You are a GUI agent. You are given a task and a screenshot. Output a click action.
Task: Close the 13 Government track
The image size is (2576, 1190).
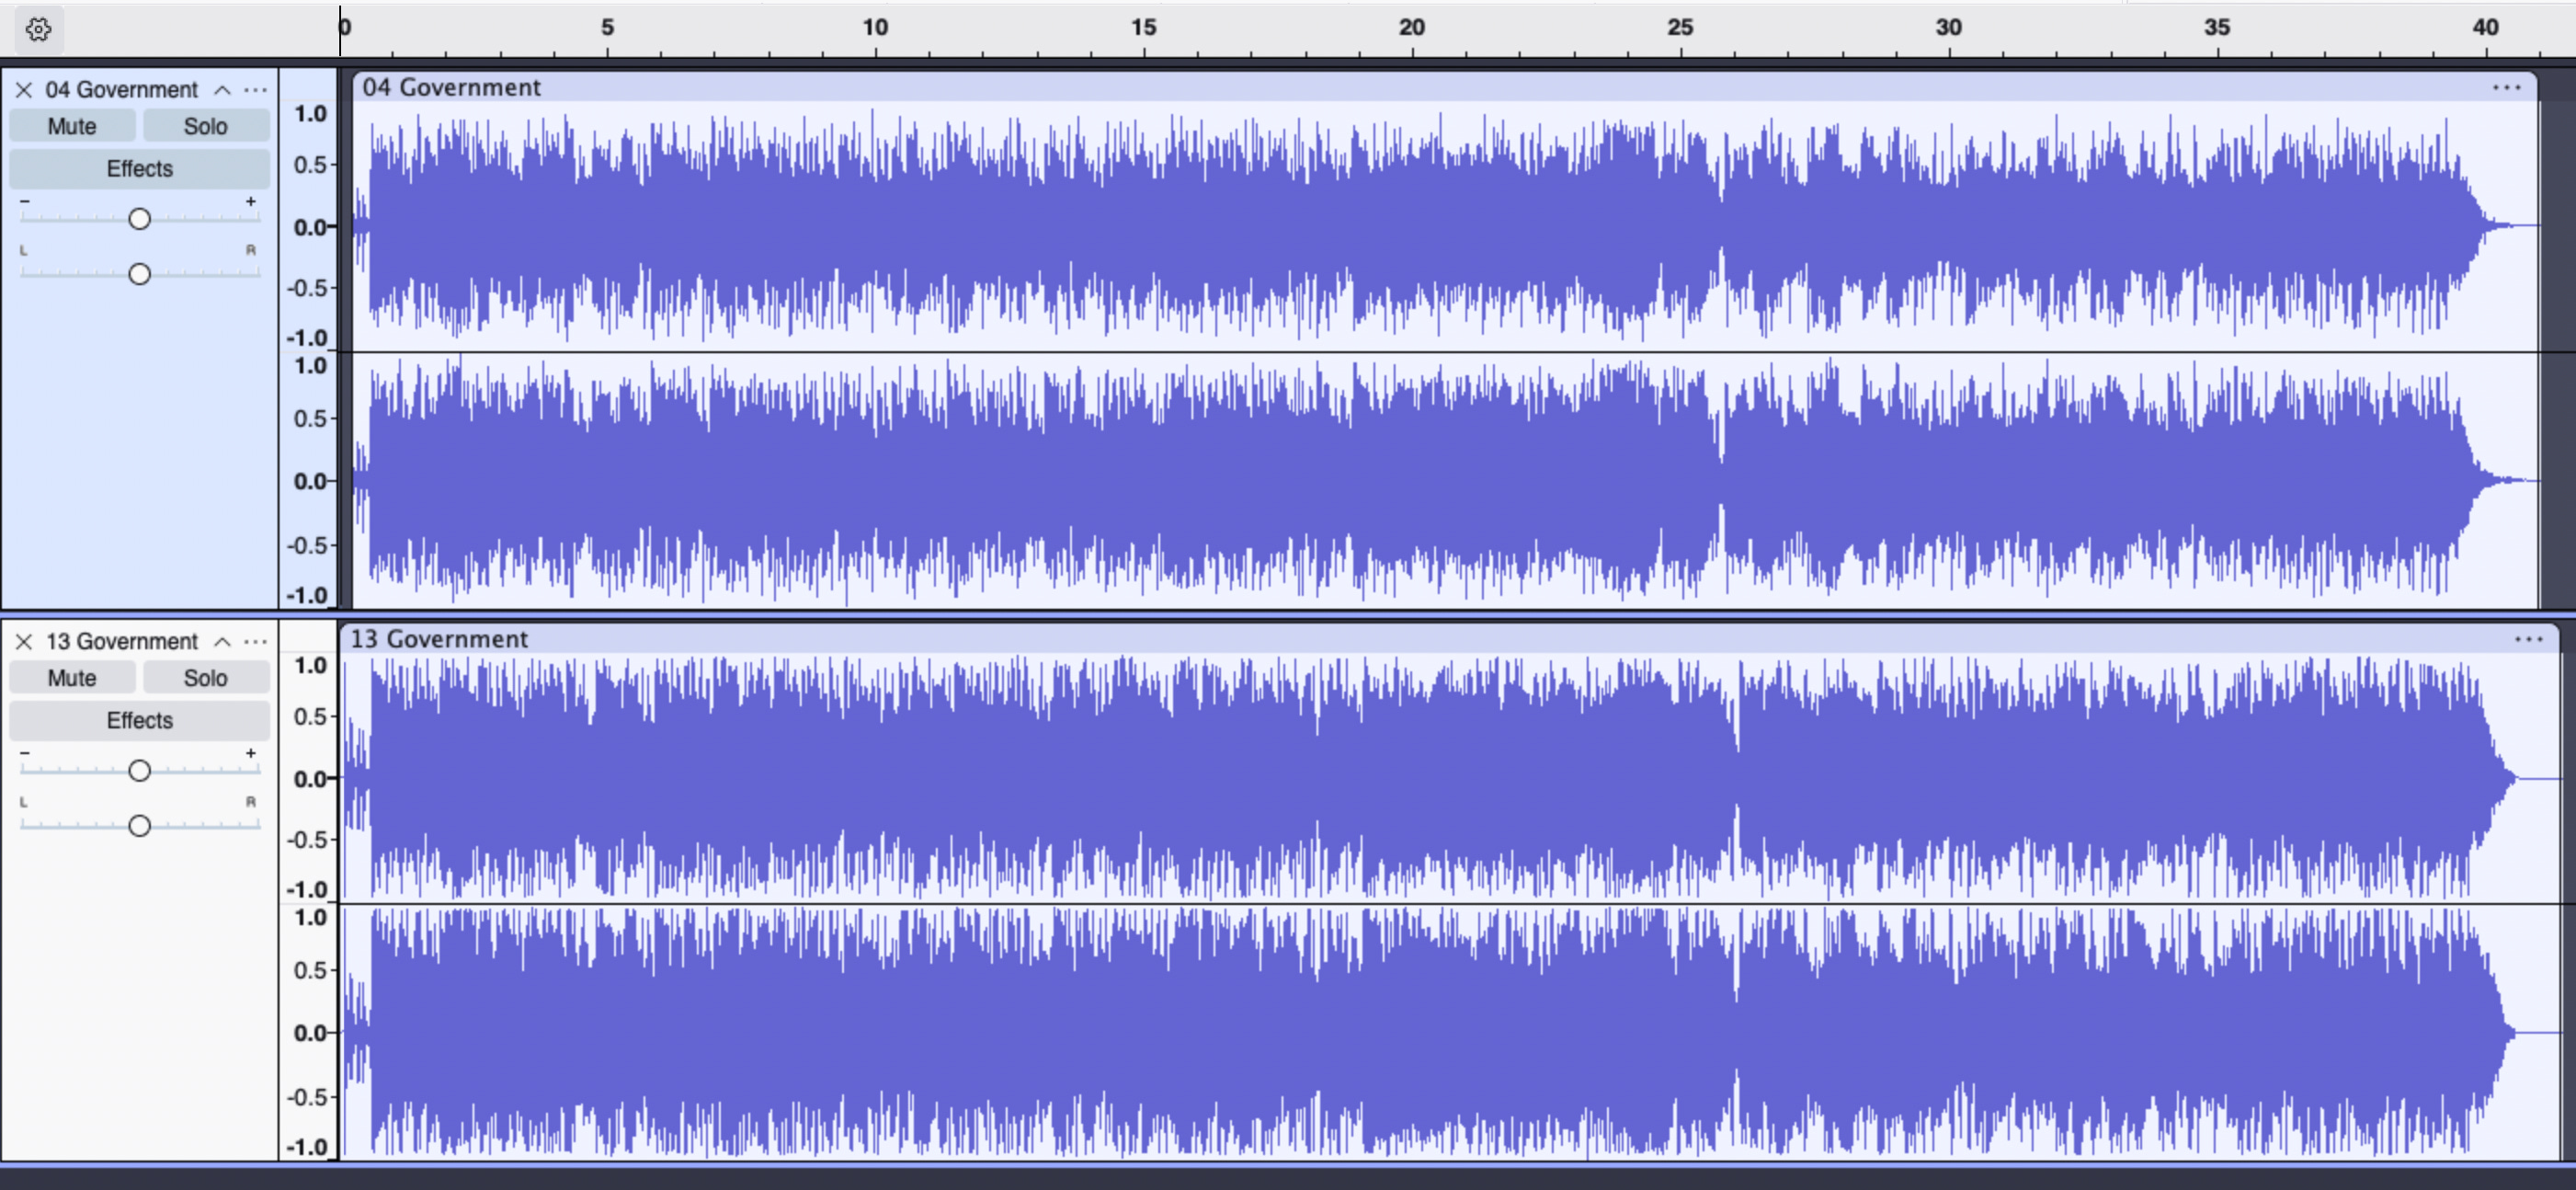pos(24,642)
